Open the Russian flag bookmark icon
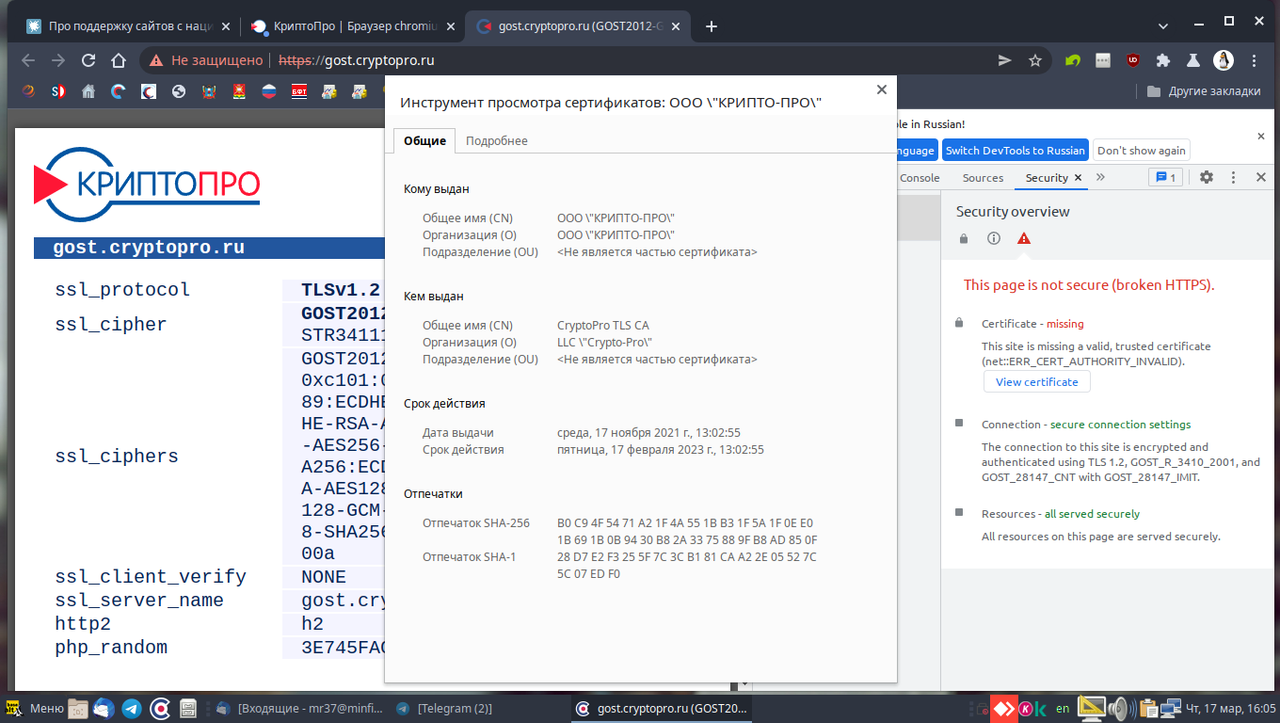The image size is (1280, 723). tap(268, 91)
